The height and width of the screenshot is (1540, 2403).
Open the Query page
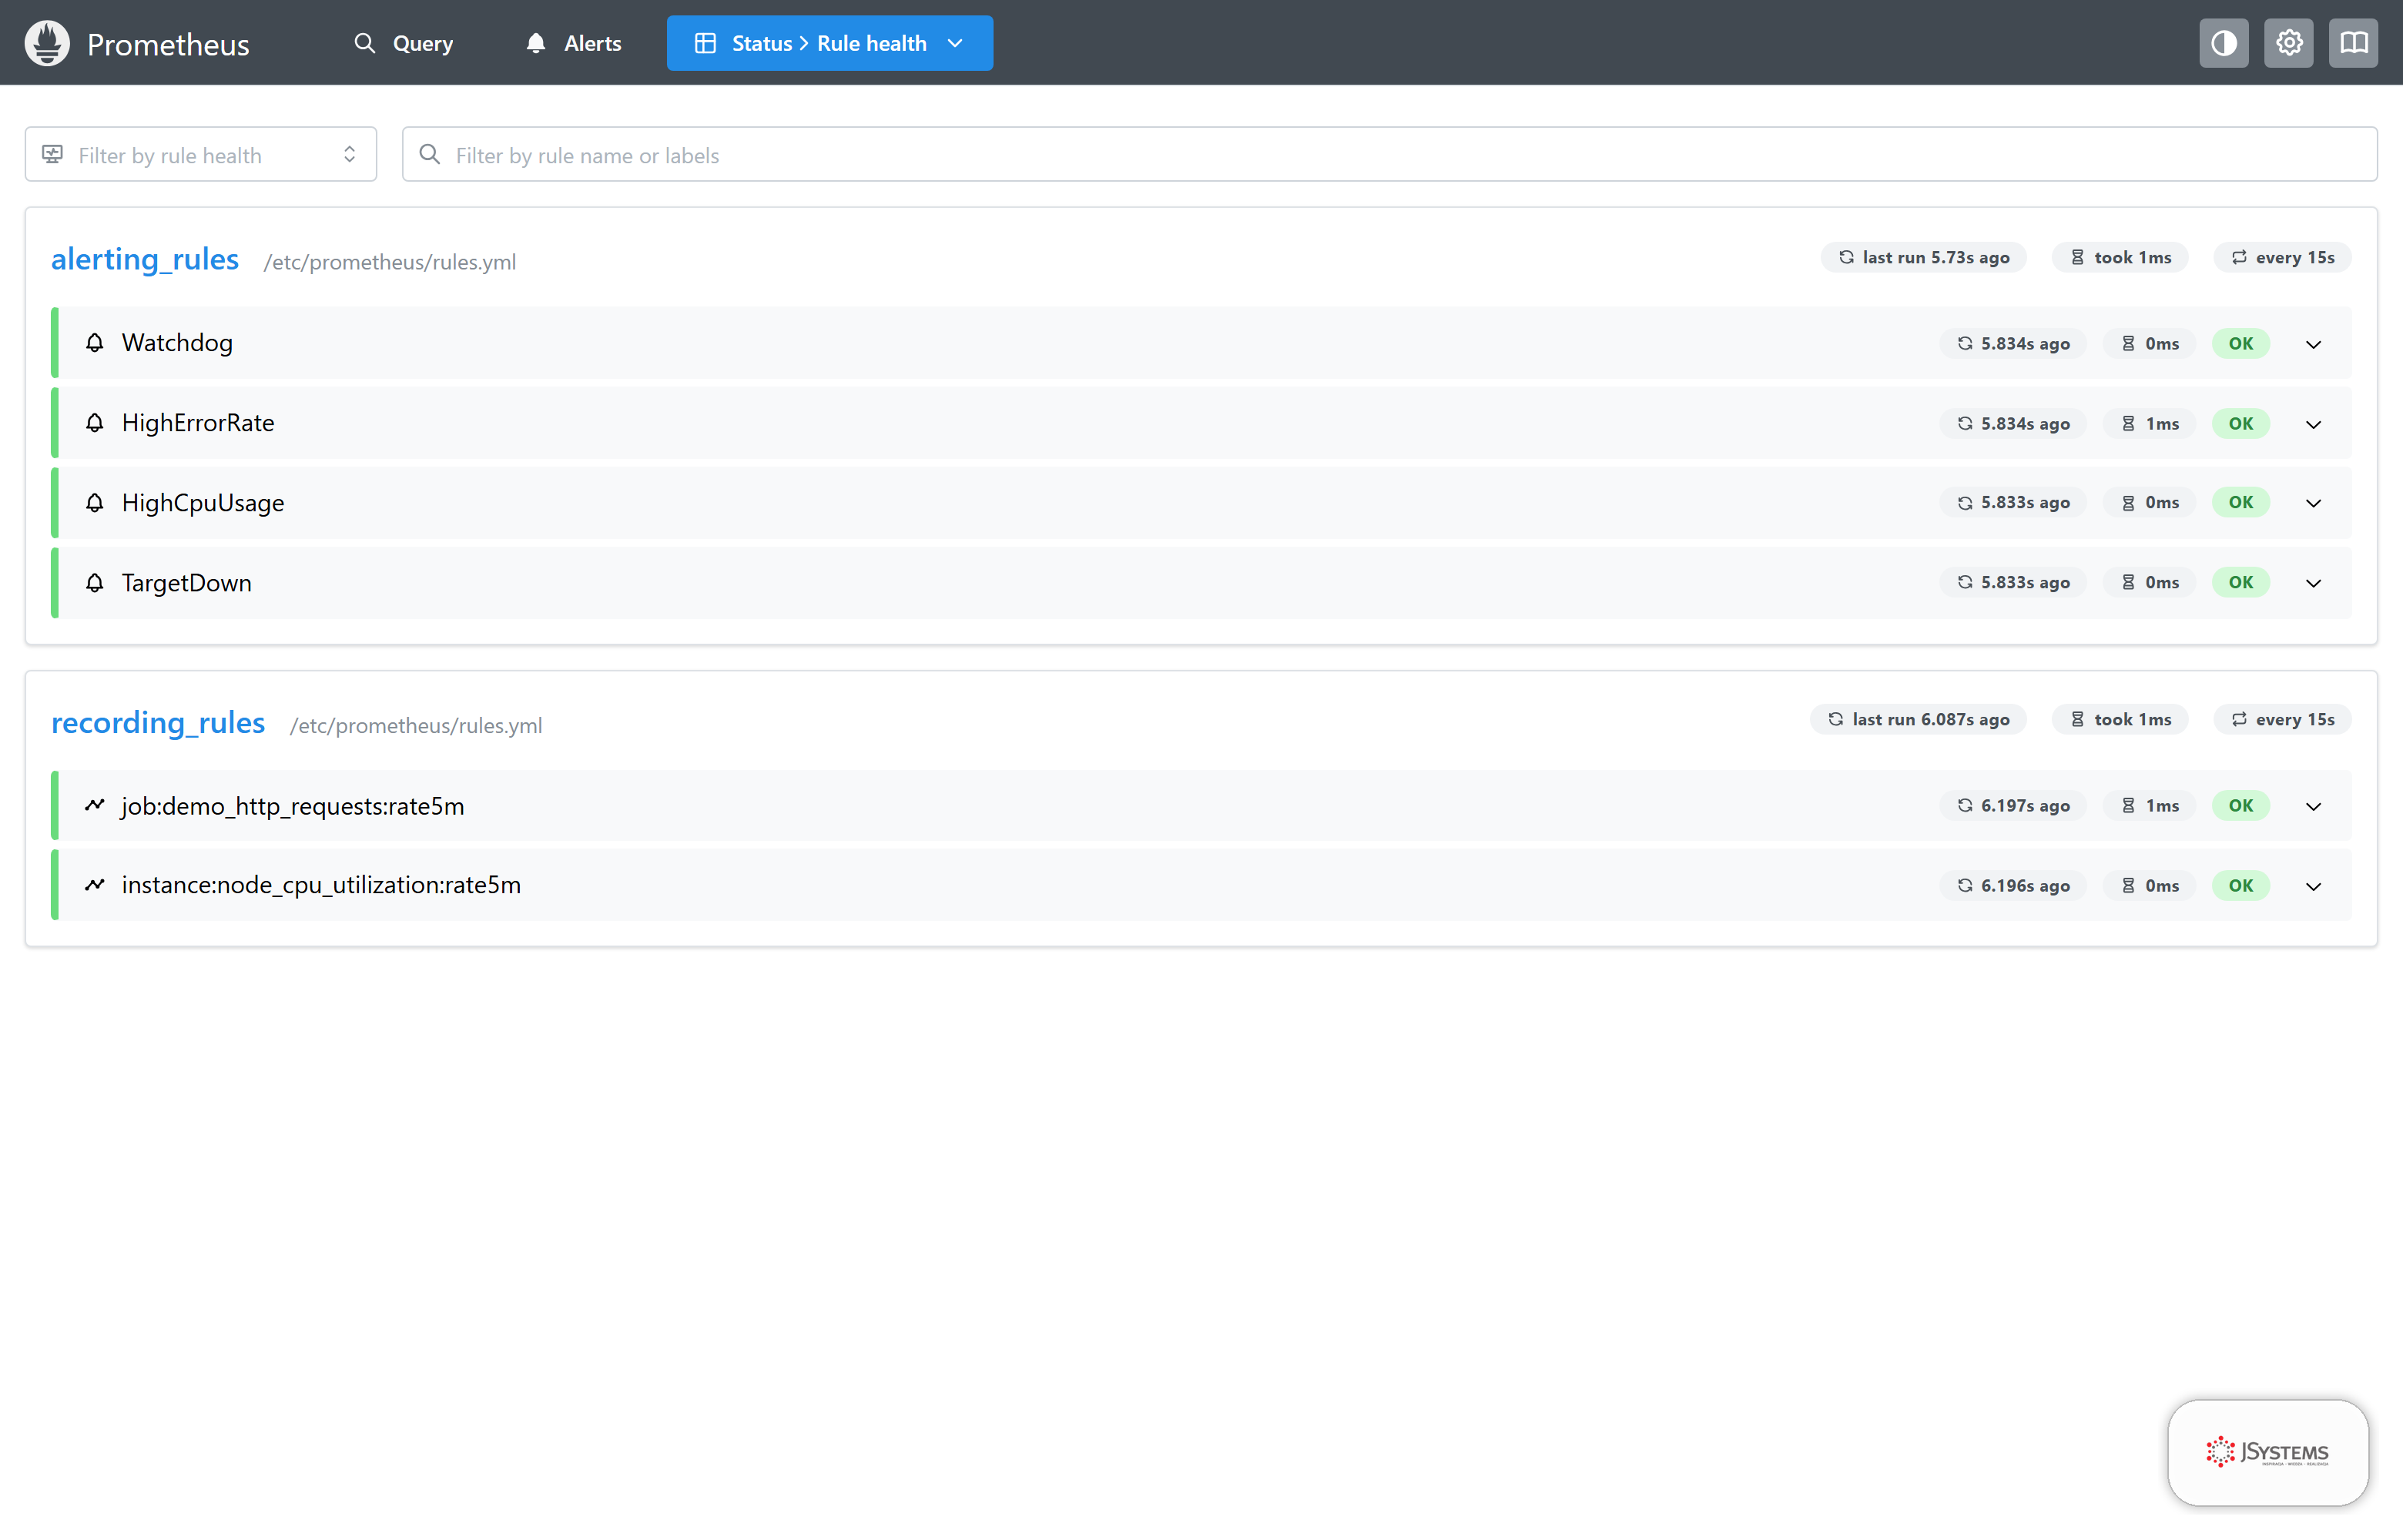404,43
